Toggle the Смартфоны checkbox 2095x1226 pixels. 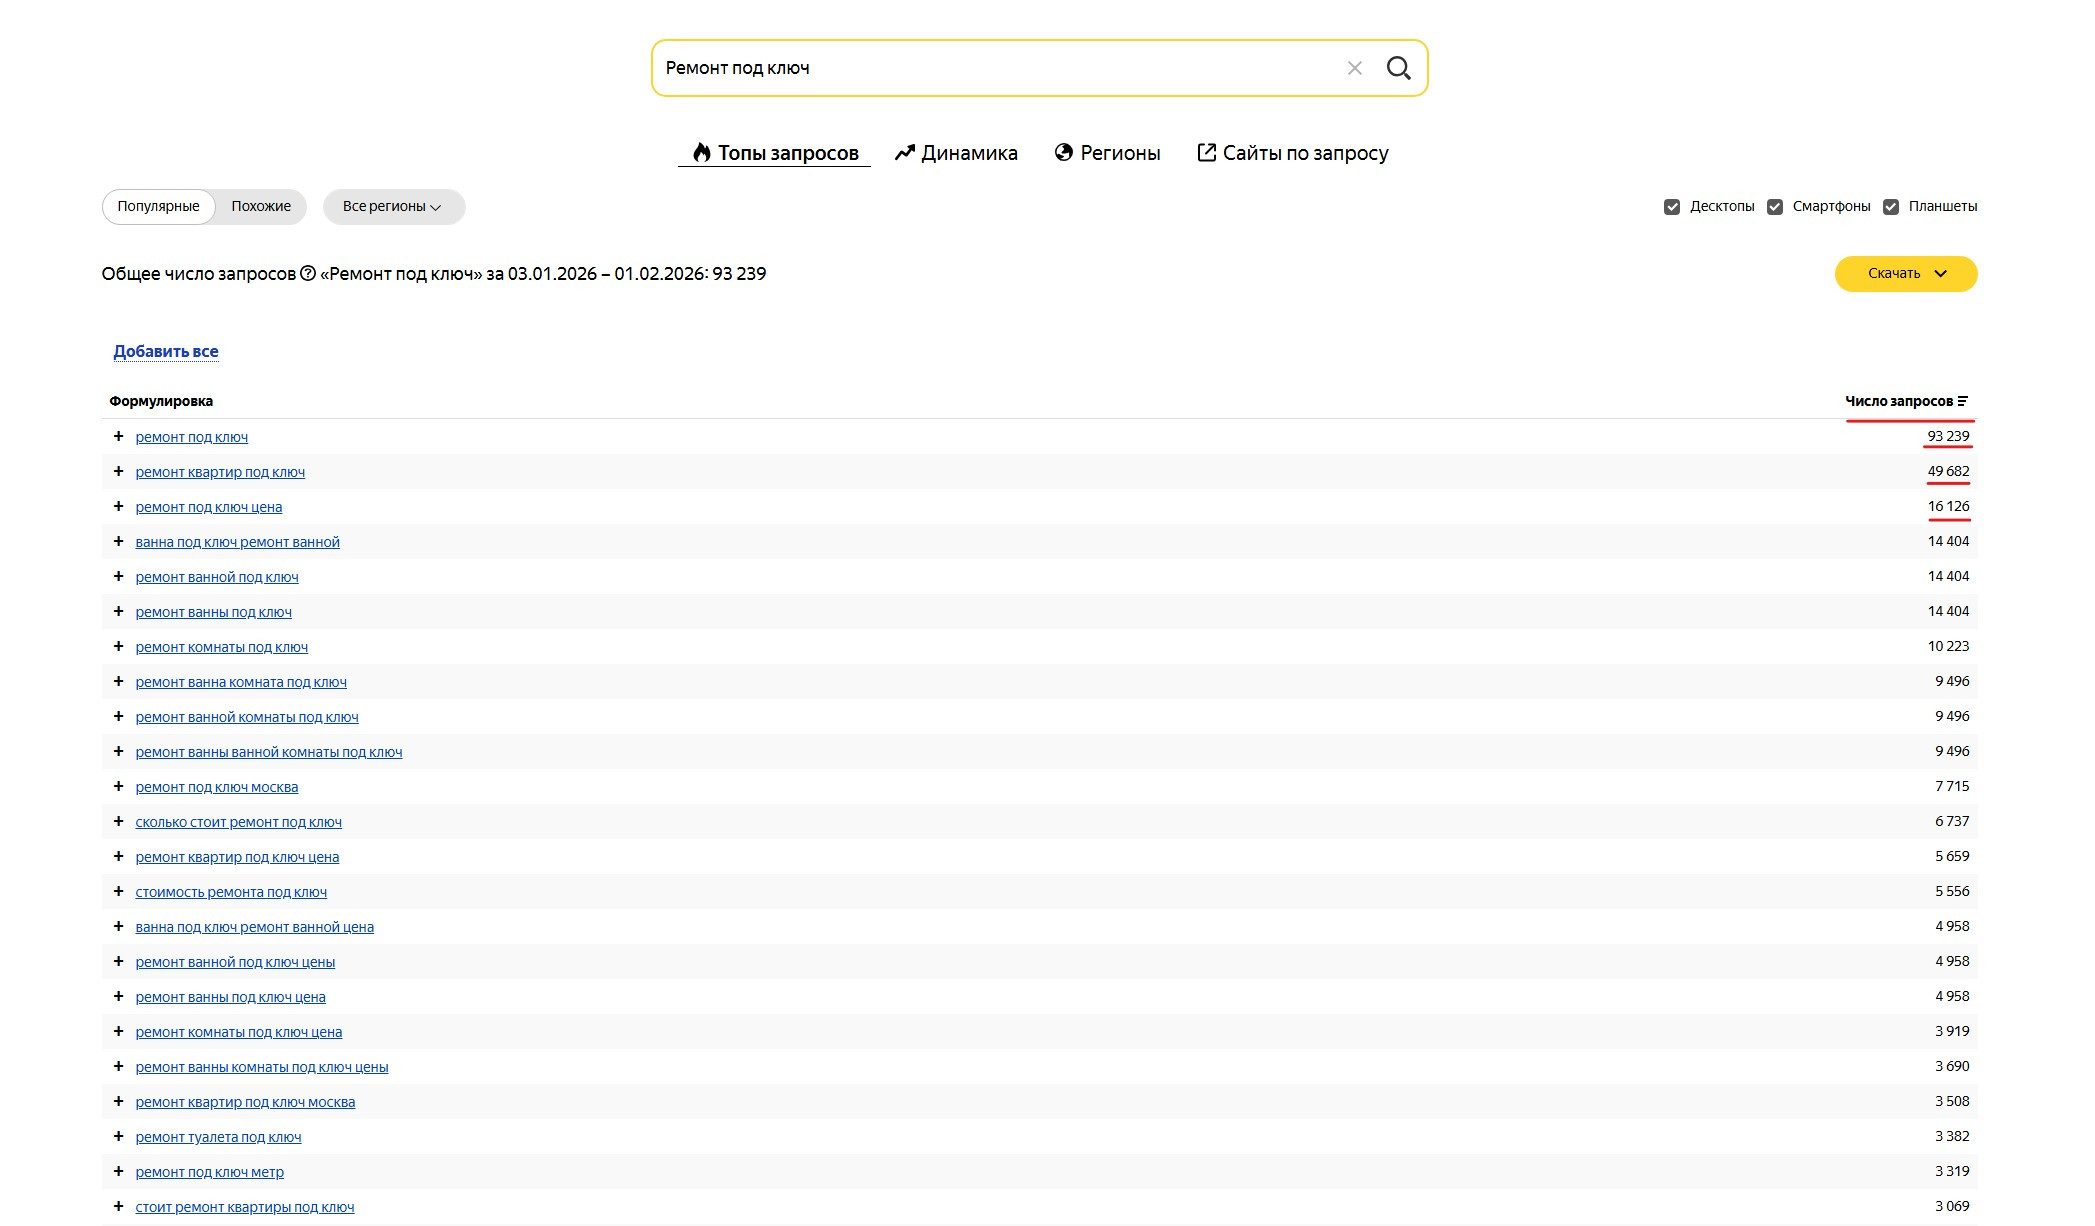1774,207
